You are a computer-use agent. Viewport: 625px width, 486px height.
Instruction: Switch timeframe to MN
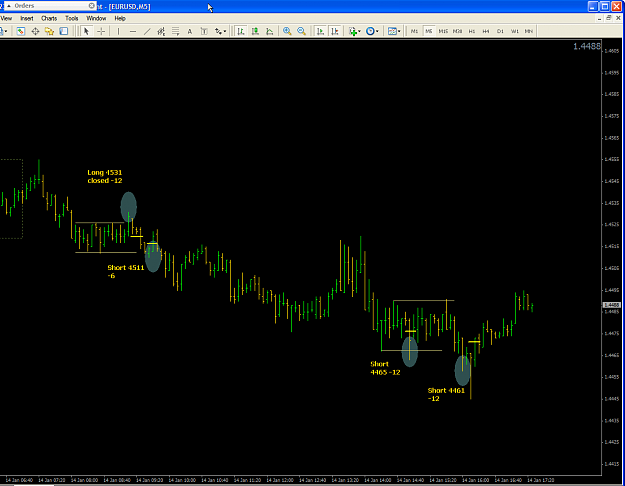tap(529, 31)
